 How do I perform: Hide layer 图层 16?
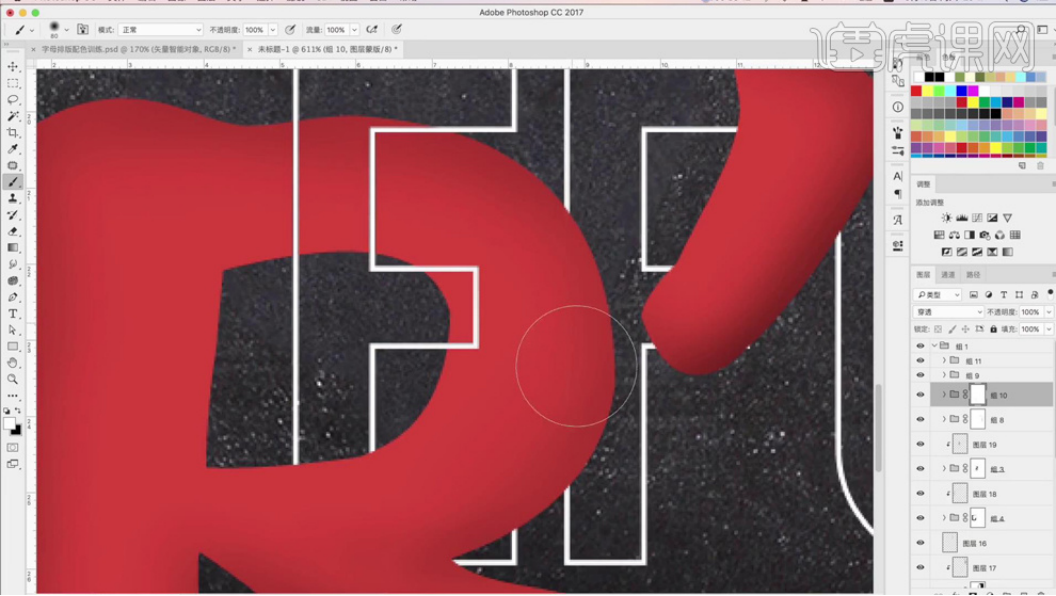921,543
